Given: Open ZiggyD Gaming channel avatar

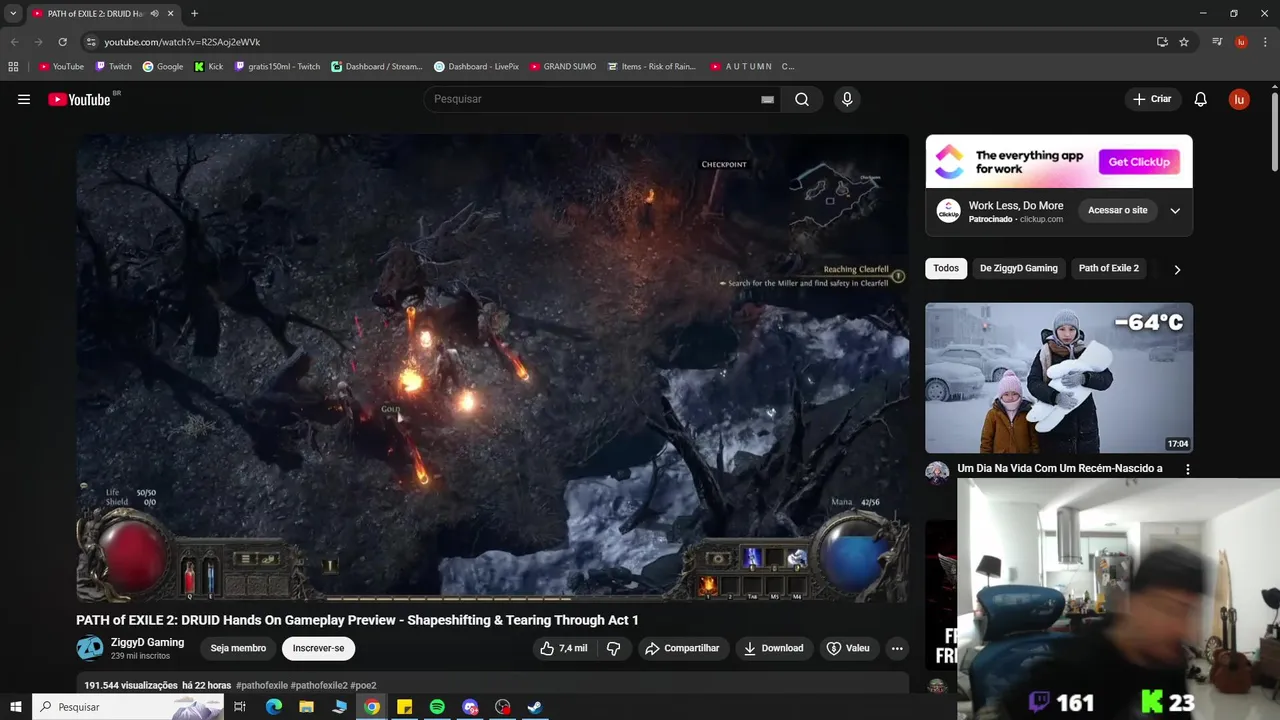Looking at the screenshot, I should click(x=89, y=648).
